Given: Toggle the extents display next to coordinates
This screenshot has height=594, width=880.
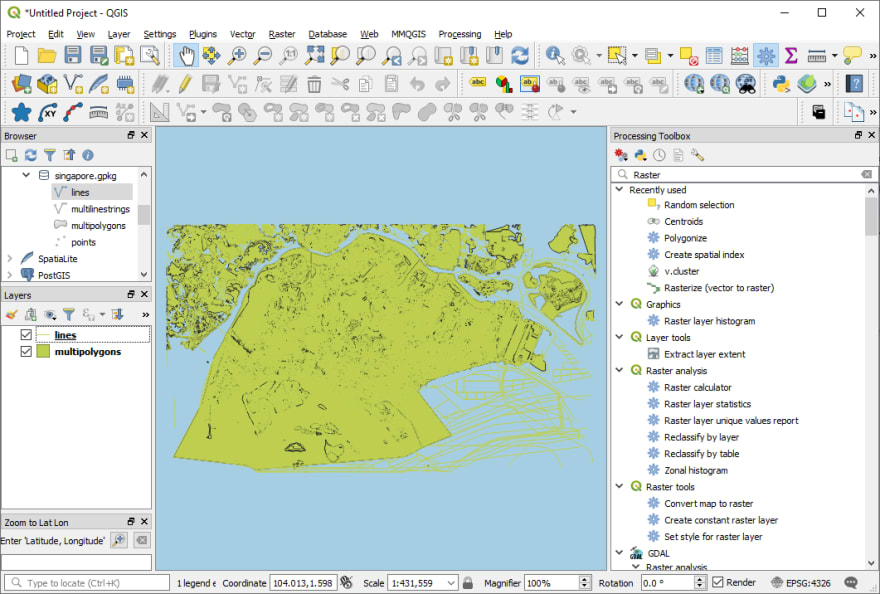Looking at the screenshot, I should coord(346,583).
